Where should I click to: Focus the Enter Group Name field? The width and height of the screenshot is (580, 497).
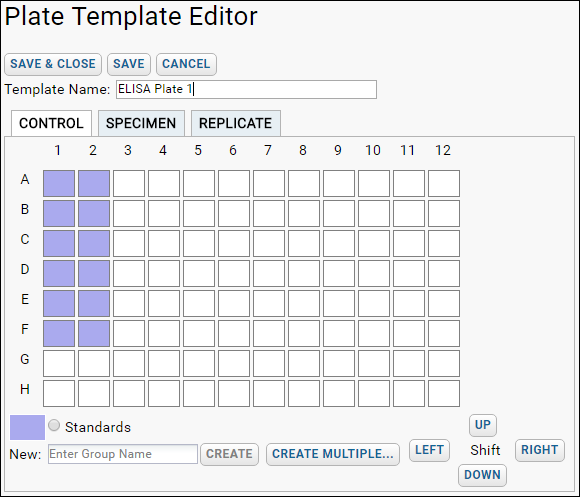tap(123, 454)
